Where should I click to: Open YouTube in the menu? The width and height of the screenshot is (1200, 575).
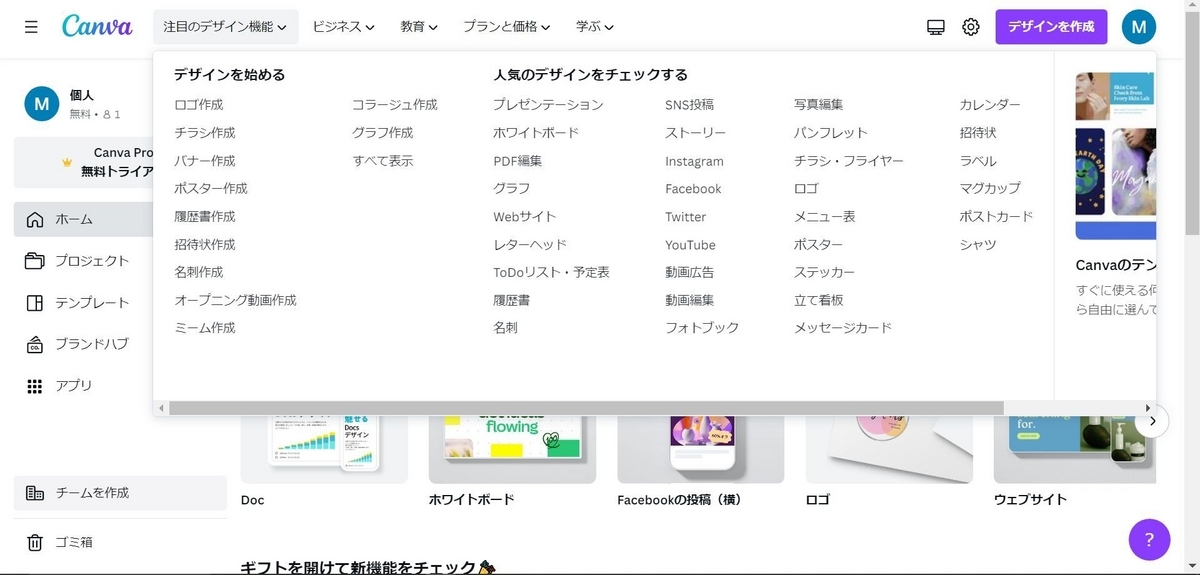click(690, 245)
